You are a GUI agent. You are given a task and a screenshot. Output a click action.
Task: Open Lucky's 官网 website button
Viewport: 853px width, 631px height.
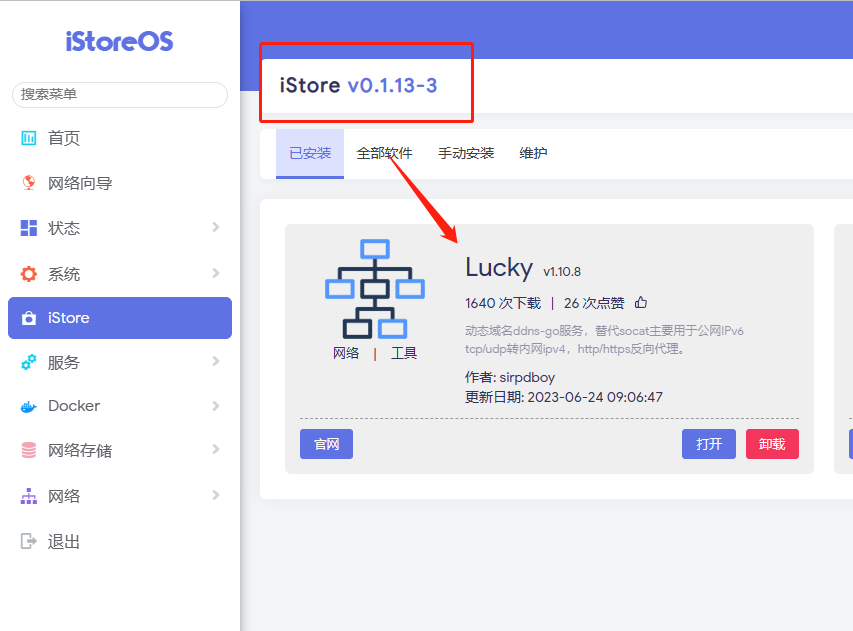(x=326, y=444)
